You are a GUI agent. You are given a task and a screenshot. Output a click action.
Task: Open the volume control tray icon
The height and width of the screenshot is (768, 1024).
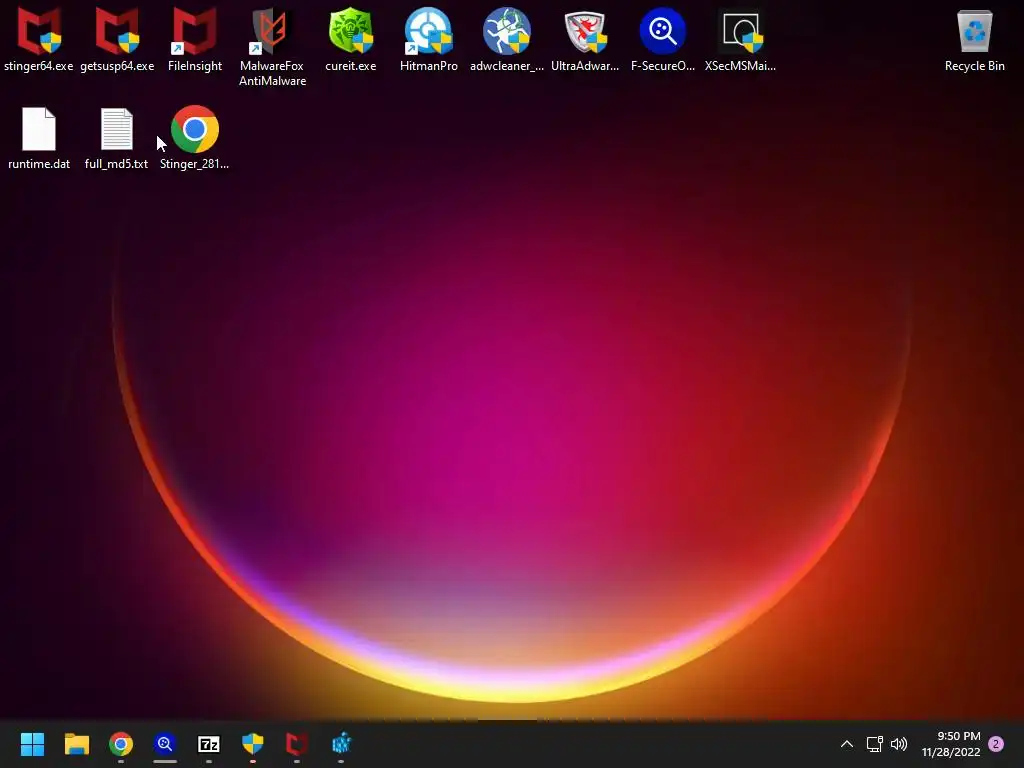coord(899,744)
